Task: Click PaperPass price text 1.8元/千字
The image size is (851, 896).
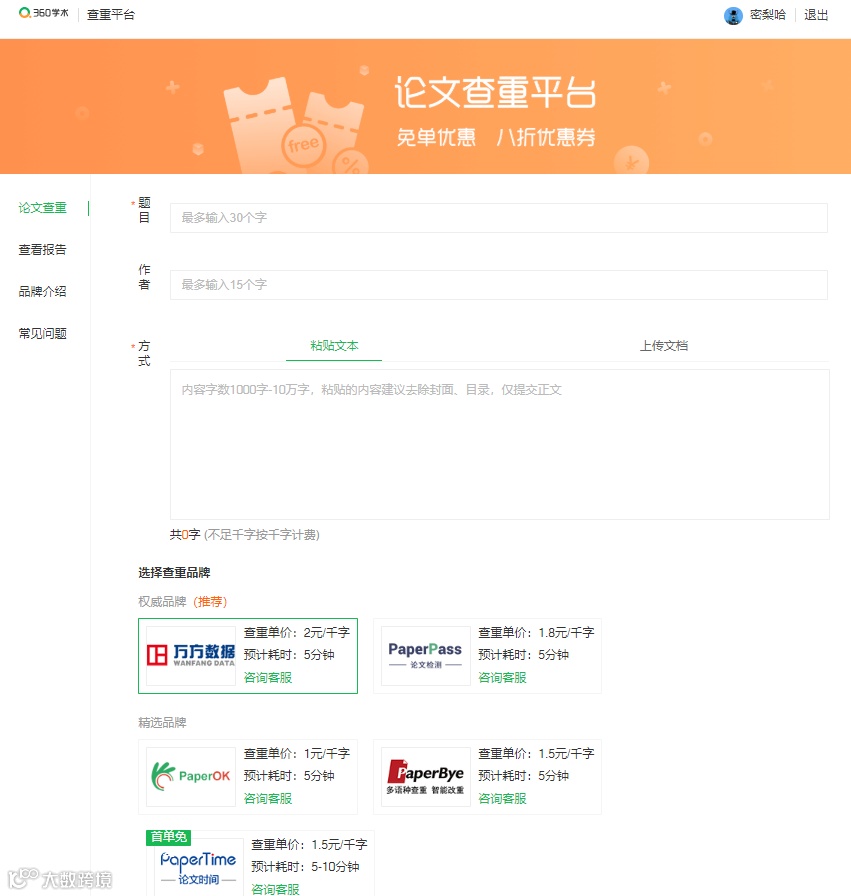Action: click(566, 633)
